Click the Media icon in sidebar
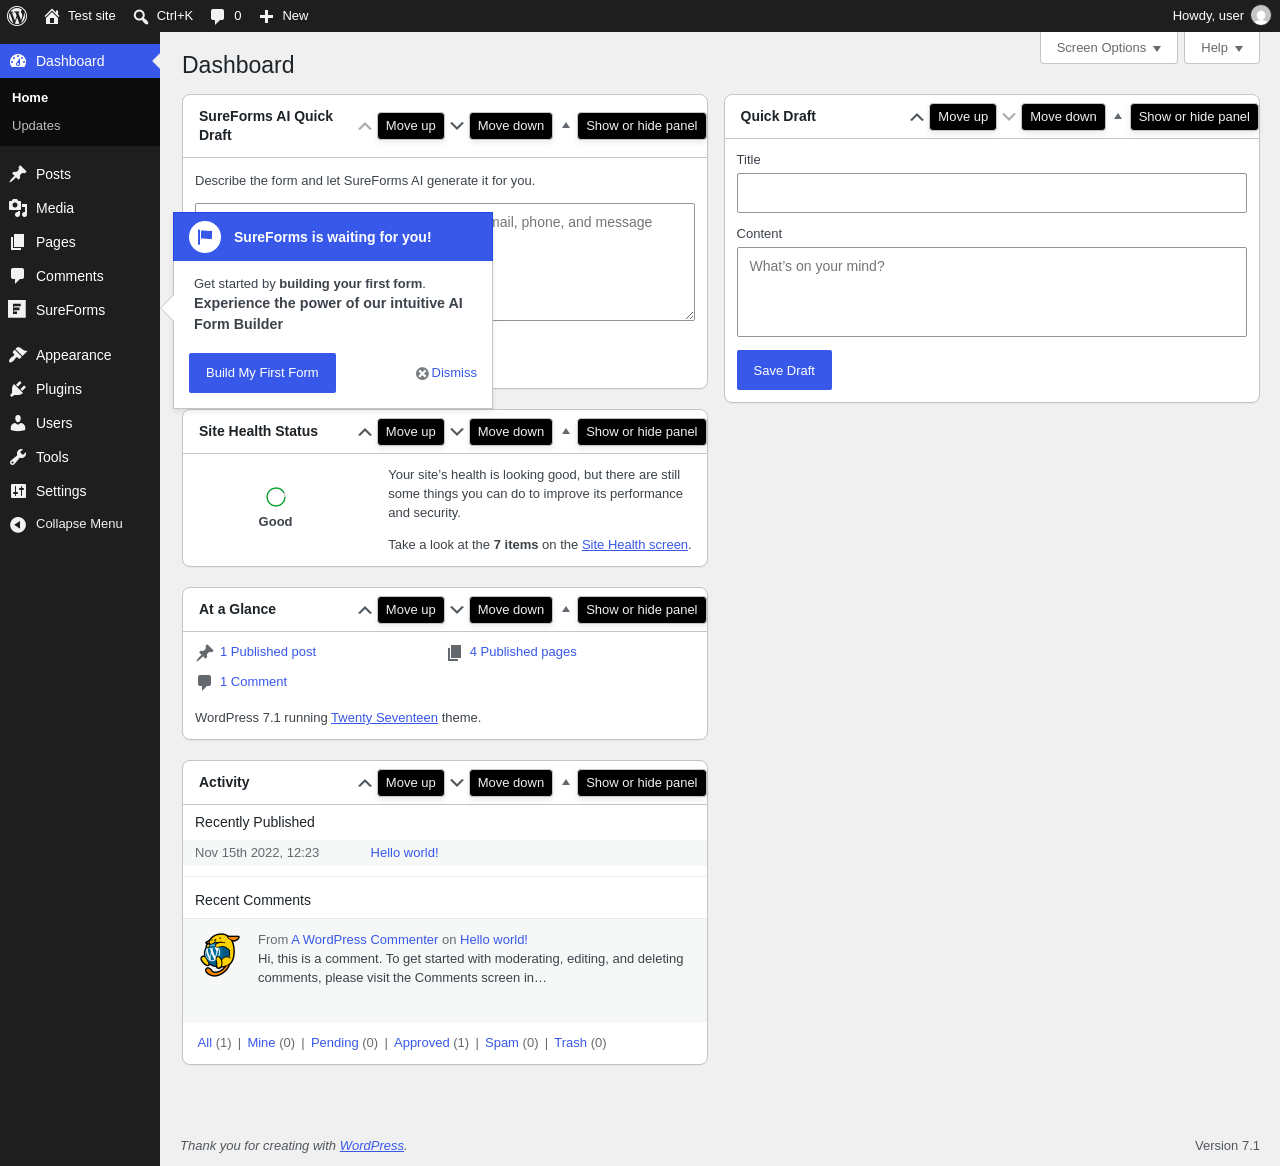This screenshot has height=1166, width=1280. (18, 208)
